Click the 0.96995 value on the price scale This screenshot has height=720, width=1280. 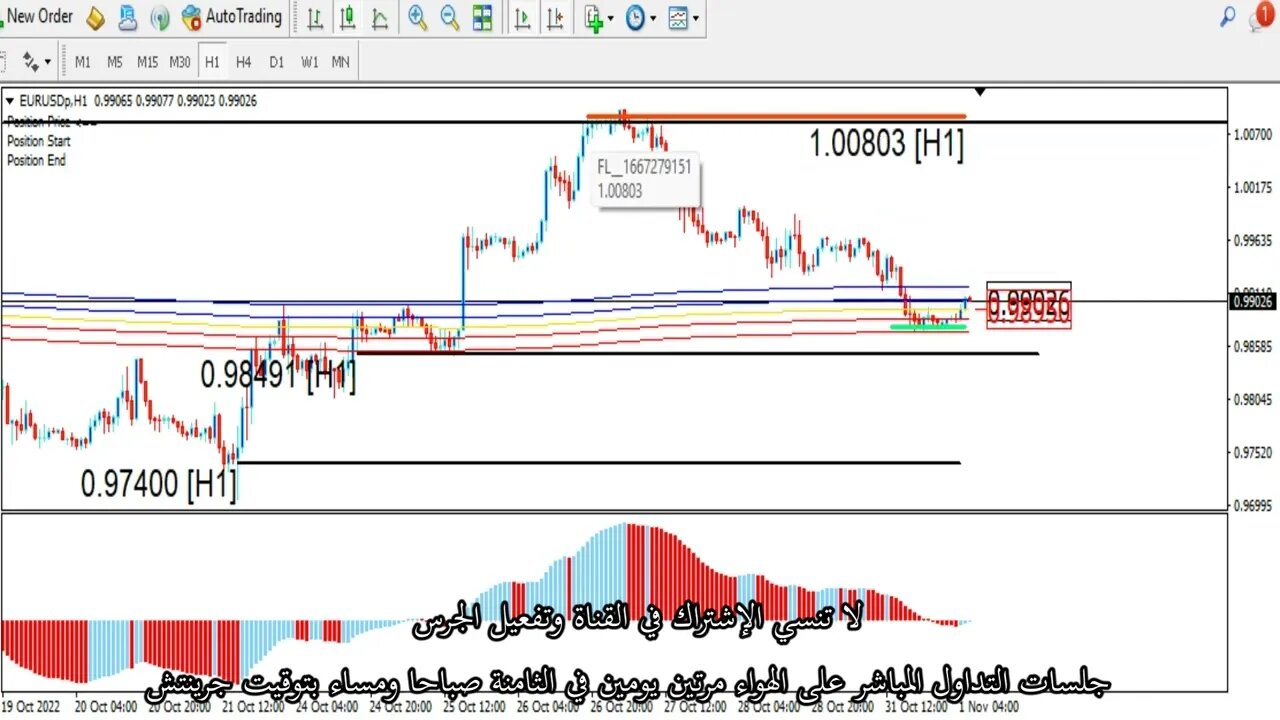[x=1252, y=505]
